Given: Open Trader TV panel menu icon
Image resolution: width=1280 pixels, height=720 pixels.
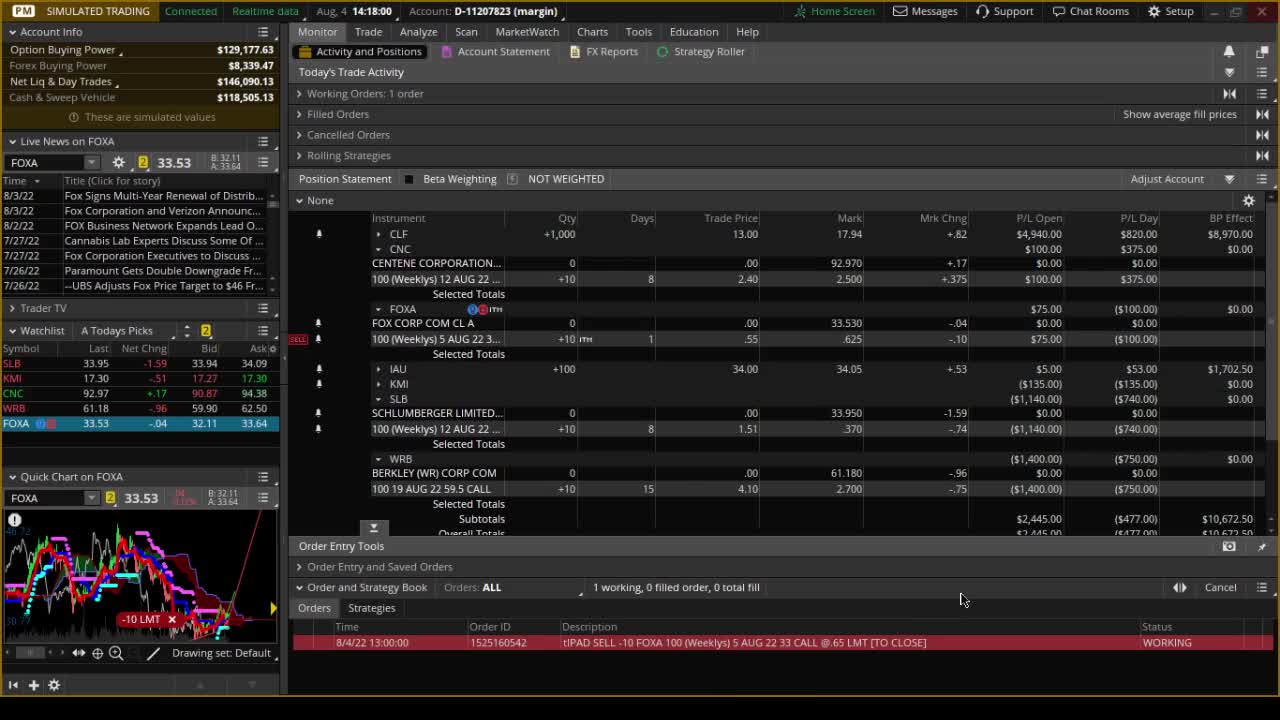Looking at the screenshot, I should coord(263,308).
